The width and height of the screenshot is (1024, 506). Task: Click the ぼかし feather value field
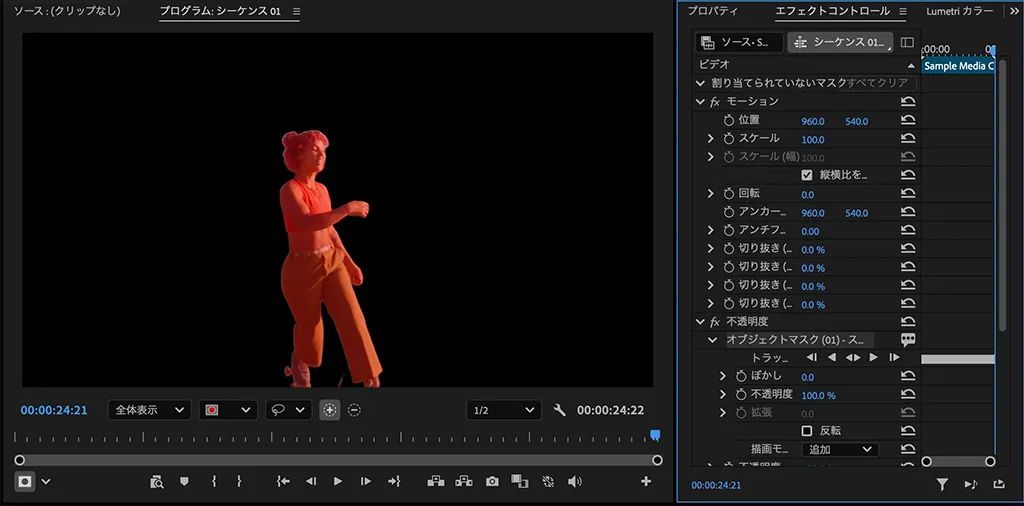pyautogui.click(x=807, y=377)
